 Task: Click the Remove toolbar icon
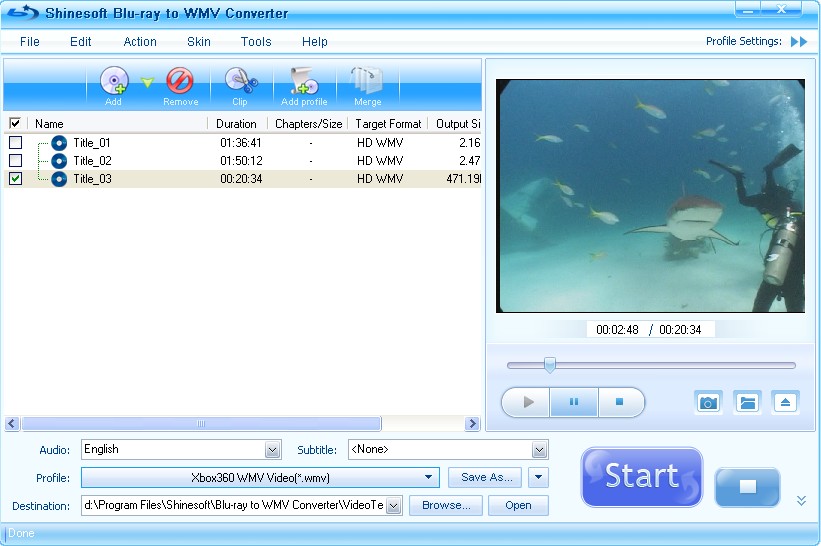(x=180, y=81)
